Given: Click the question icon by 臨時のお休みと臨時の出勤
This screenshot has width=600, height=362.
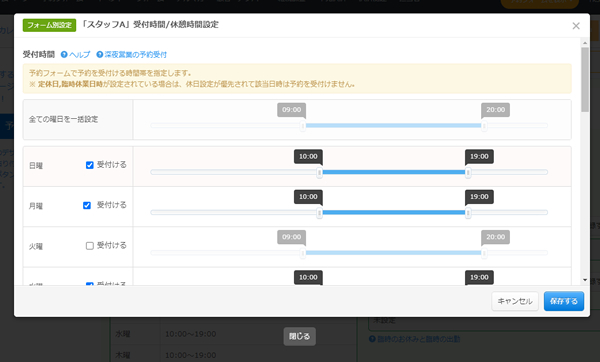Looking at the screenshot, I should [x=372, y=339].
